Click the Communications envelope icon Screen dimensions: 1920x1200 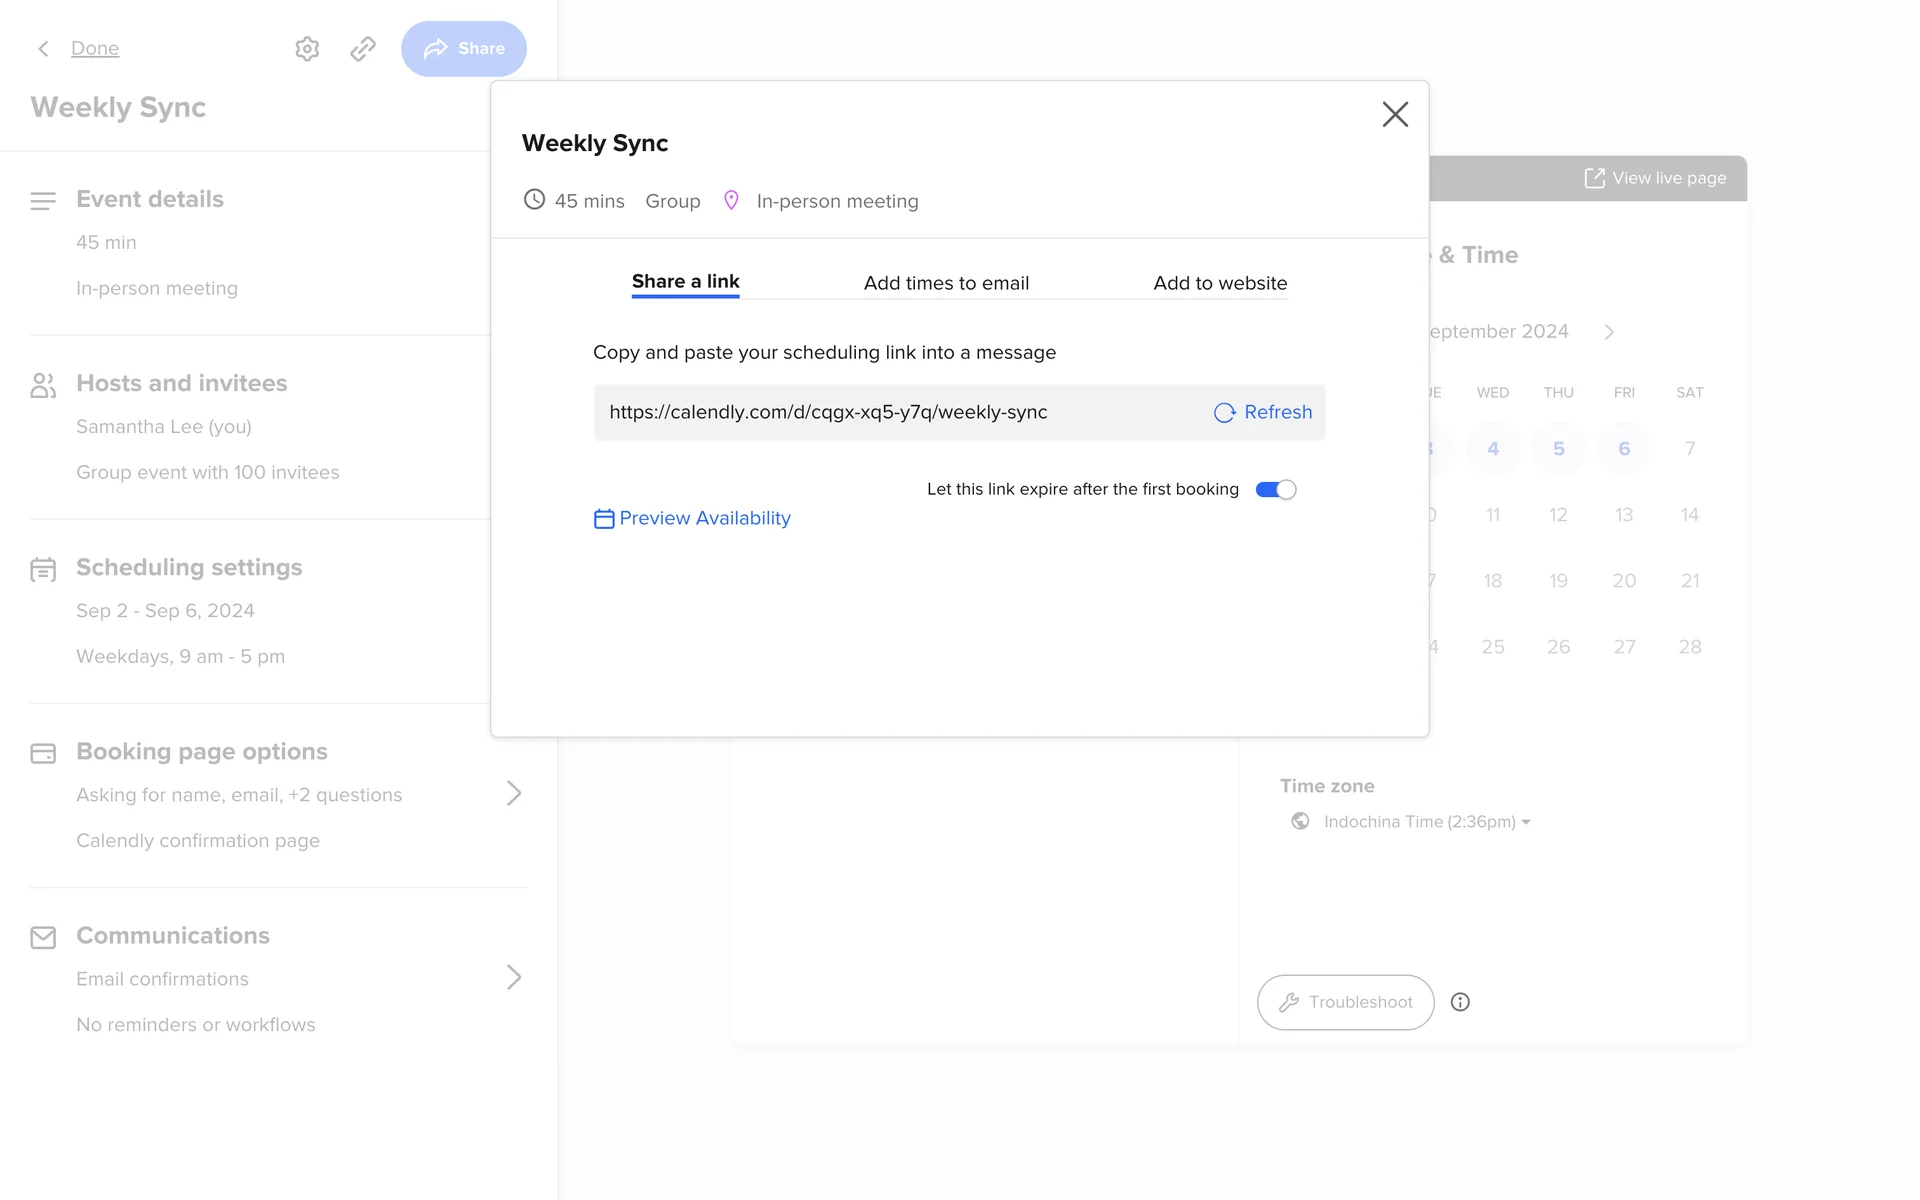43,937
